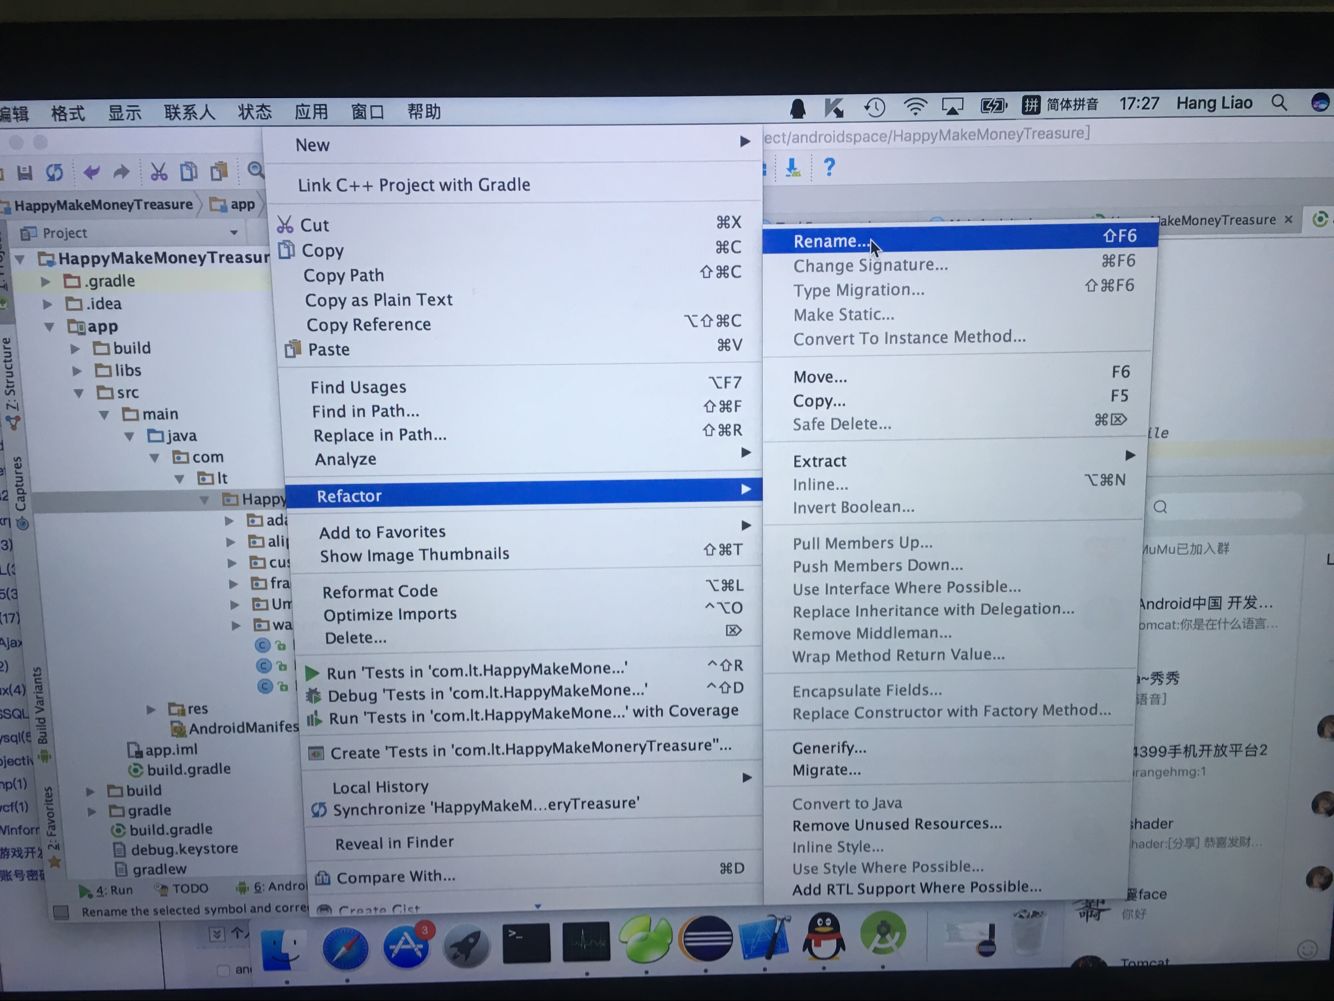Open the 4: Run tool window
1334x1001 pixels.
[107, 890]
